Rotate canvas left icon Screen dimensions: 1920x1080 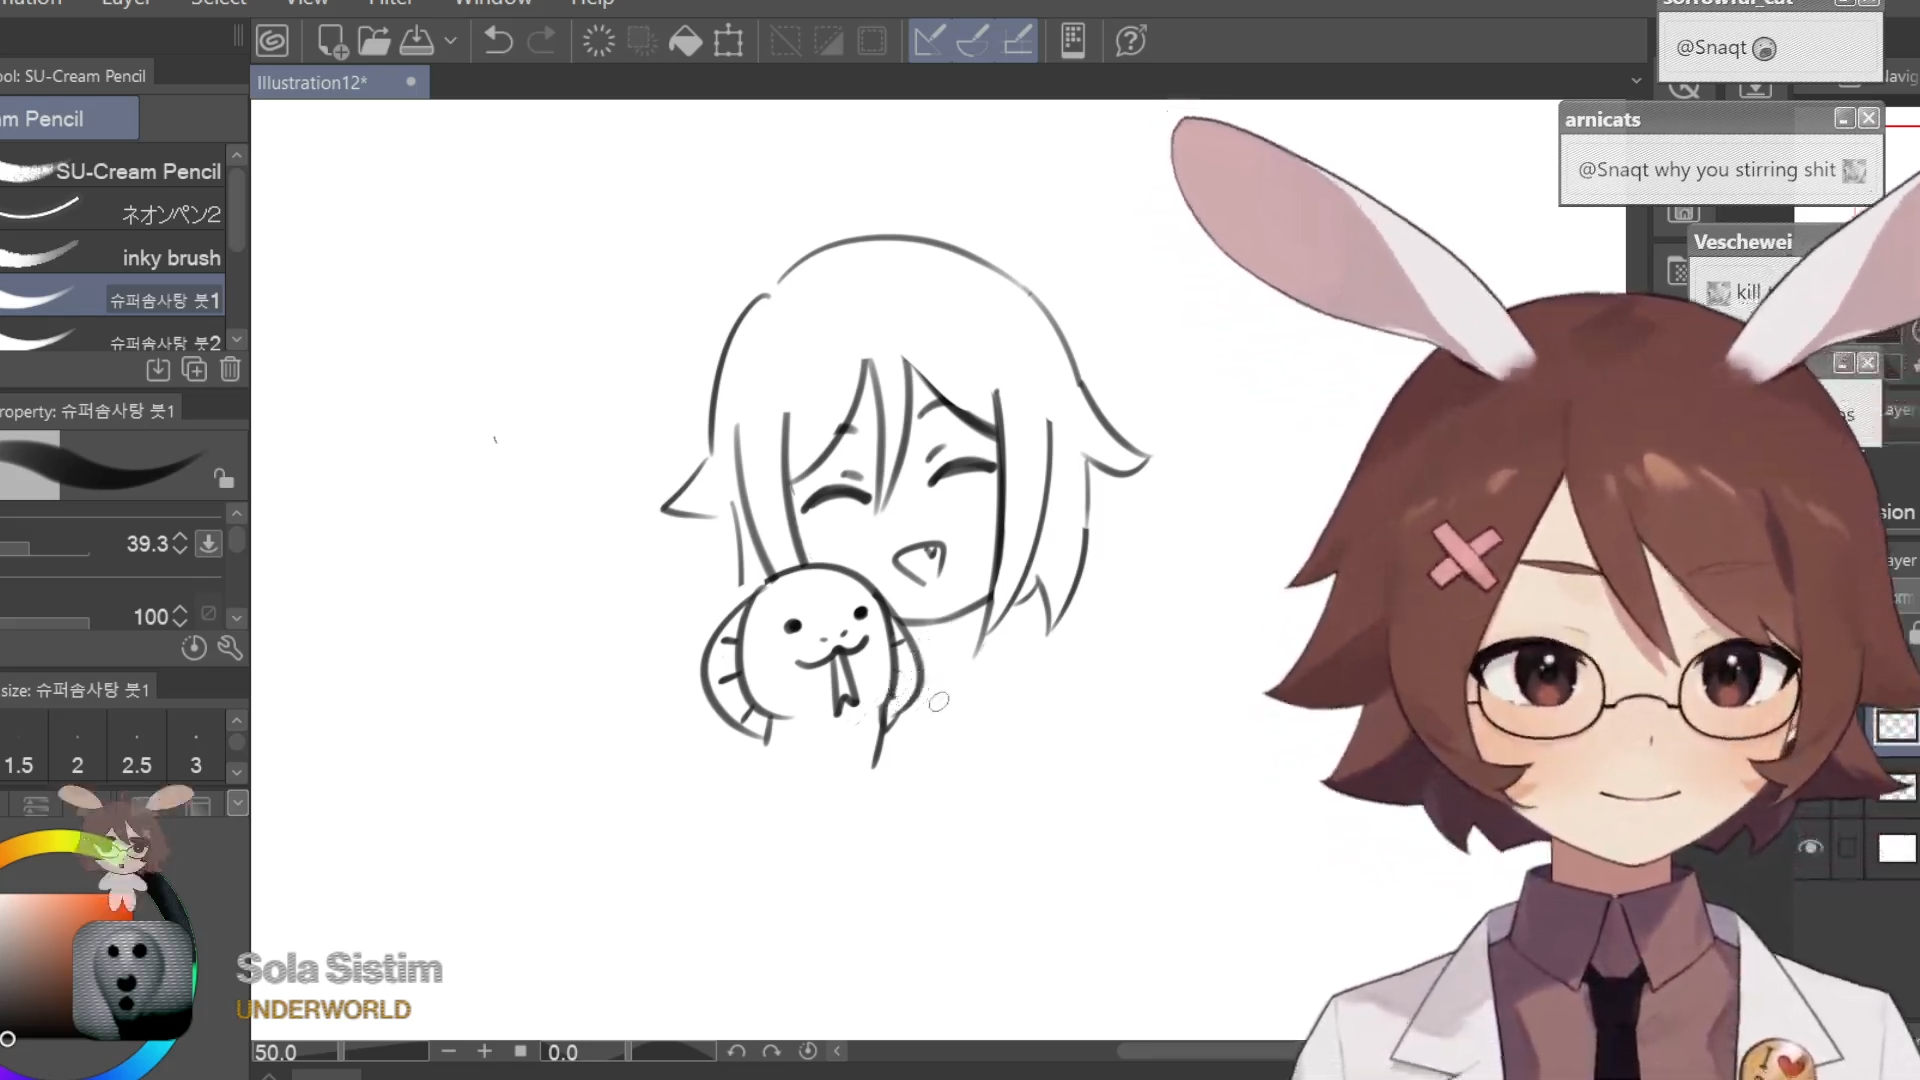coord(736,1051)
